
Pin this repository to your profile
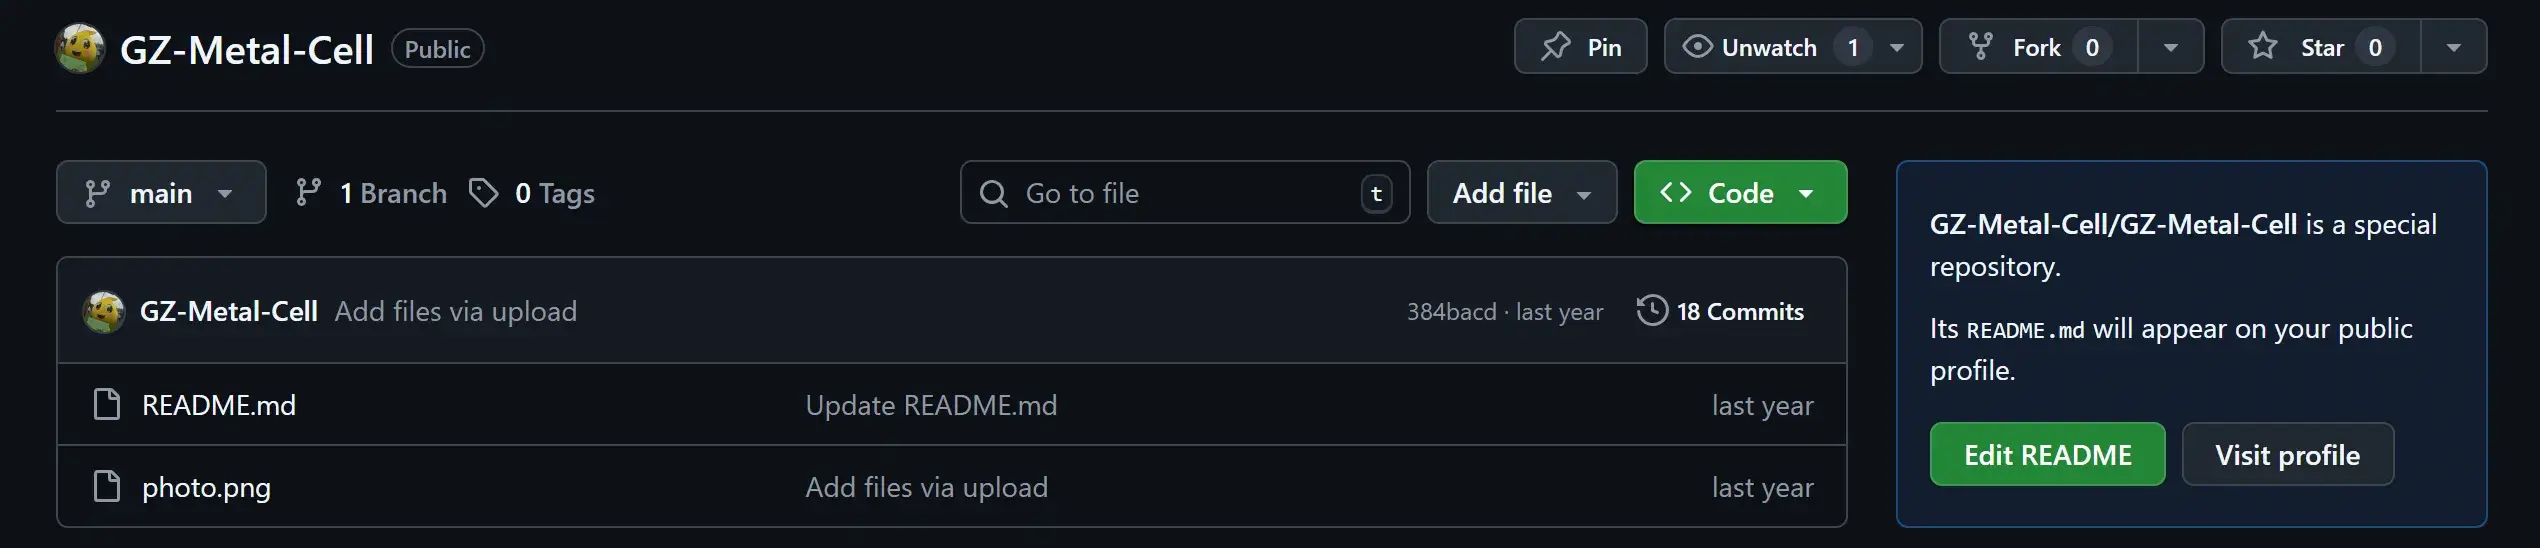(x=1580, y=47)
